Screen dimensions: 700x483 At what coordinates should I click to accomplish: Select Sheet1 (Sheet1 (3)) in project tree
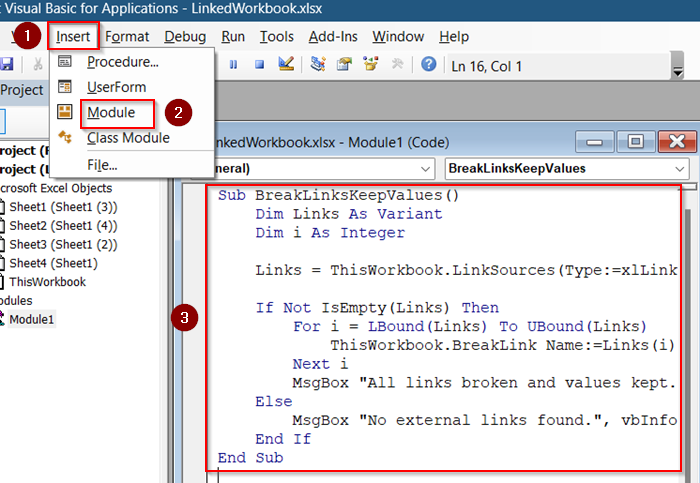tap(63, 207)
